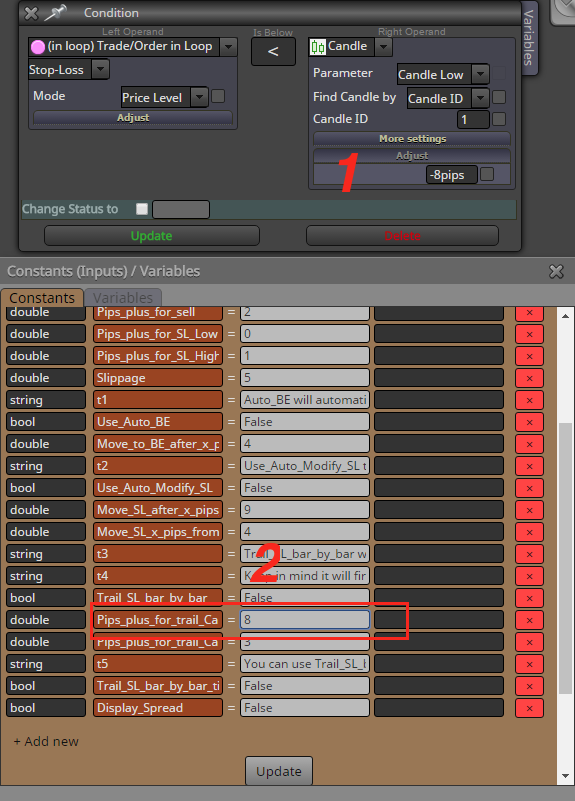
Task: Click the pink circle Trade/Order in Loop icon
Action: coord(38,47)
